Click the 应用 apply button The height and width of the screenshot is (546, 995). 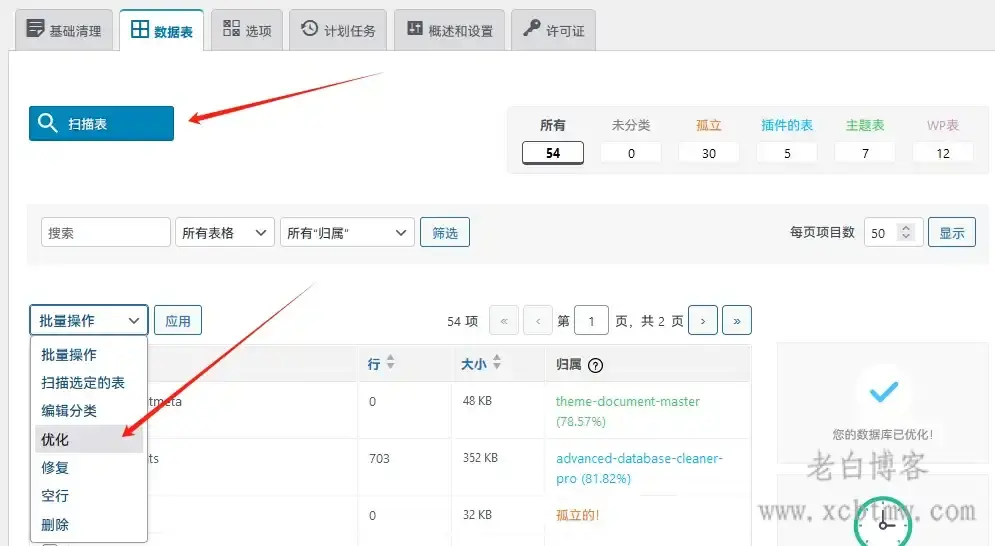(178, 320)
